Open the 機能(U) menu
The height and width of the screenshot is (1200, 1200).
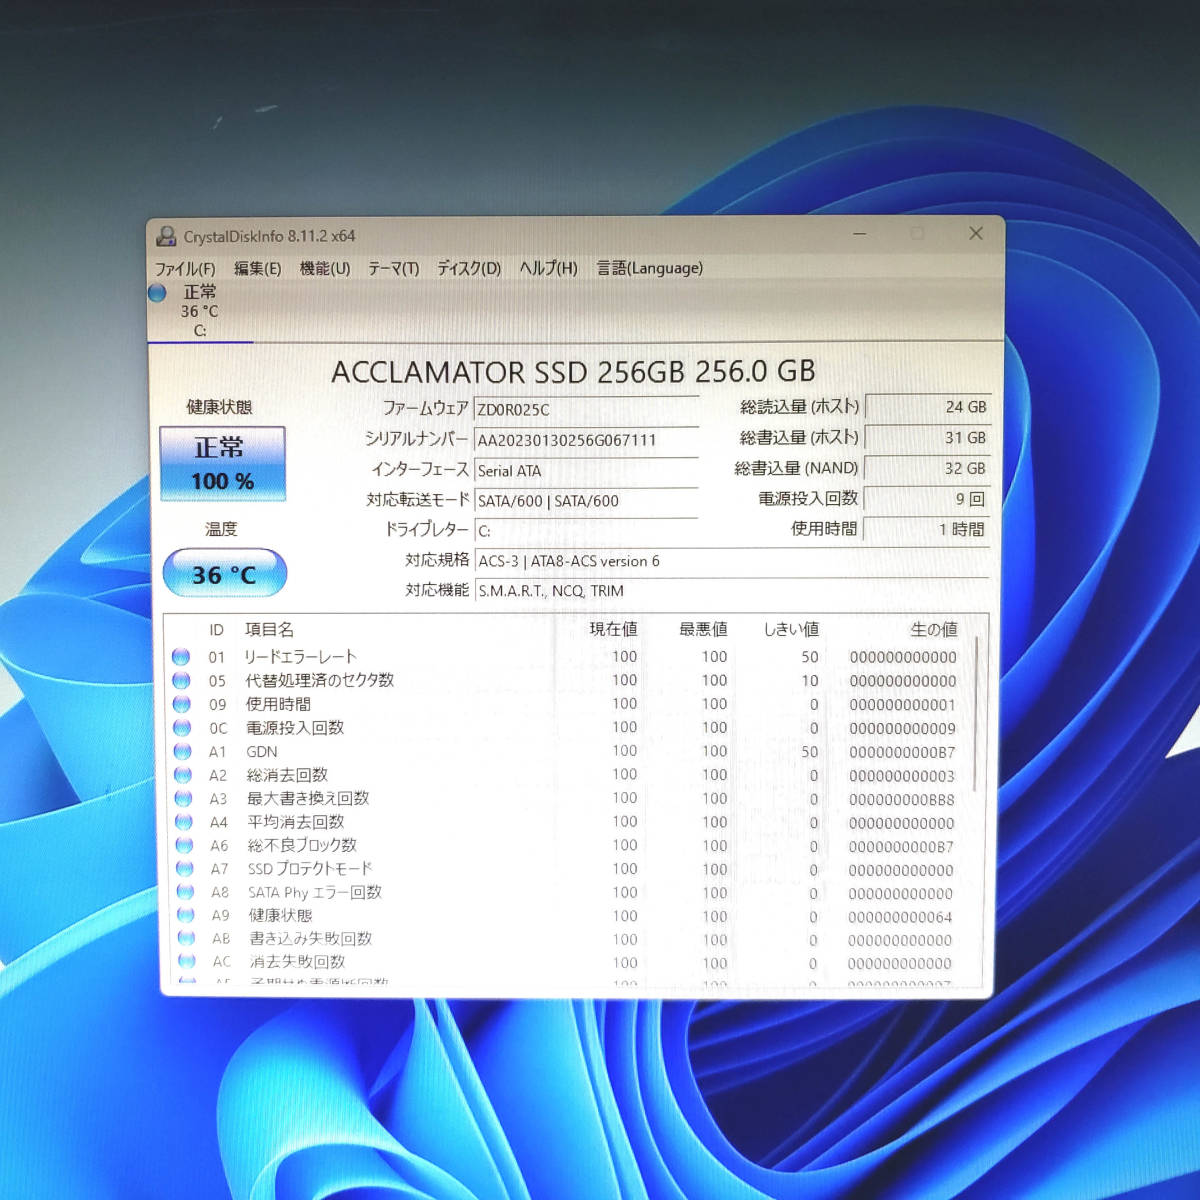325,269
